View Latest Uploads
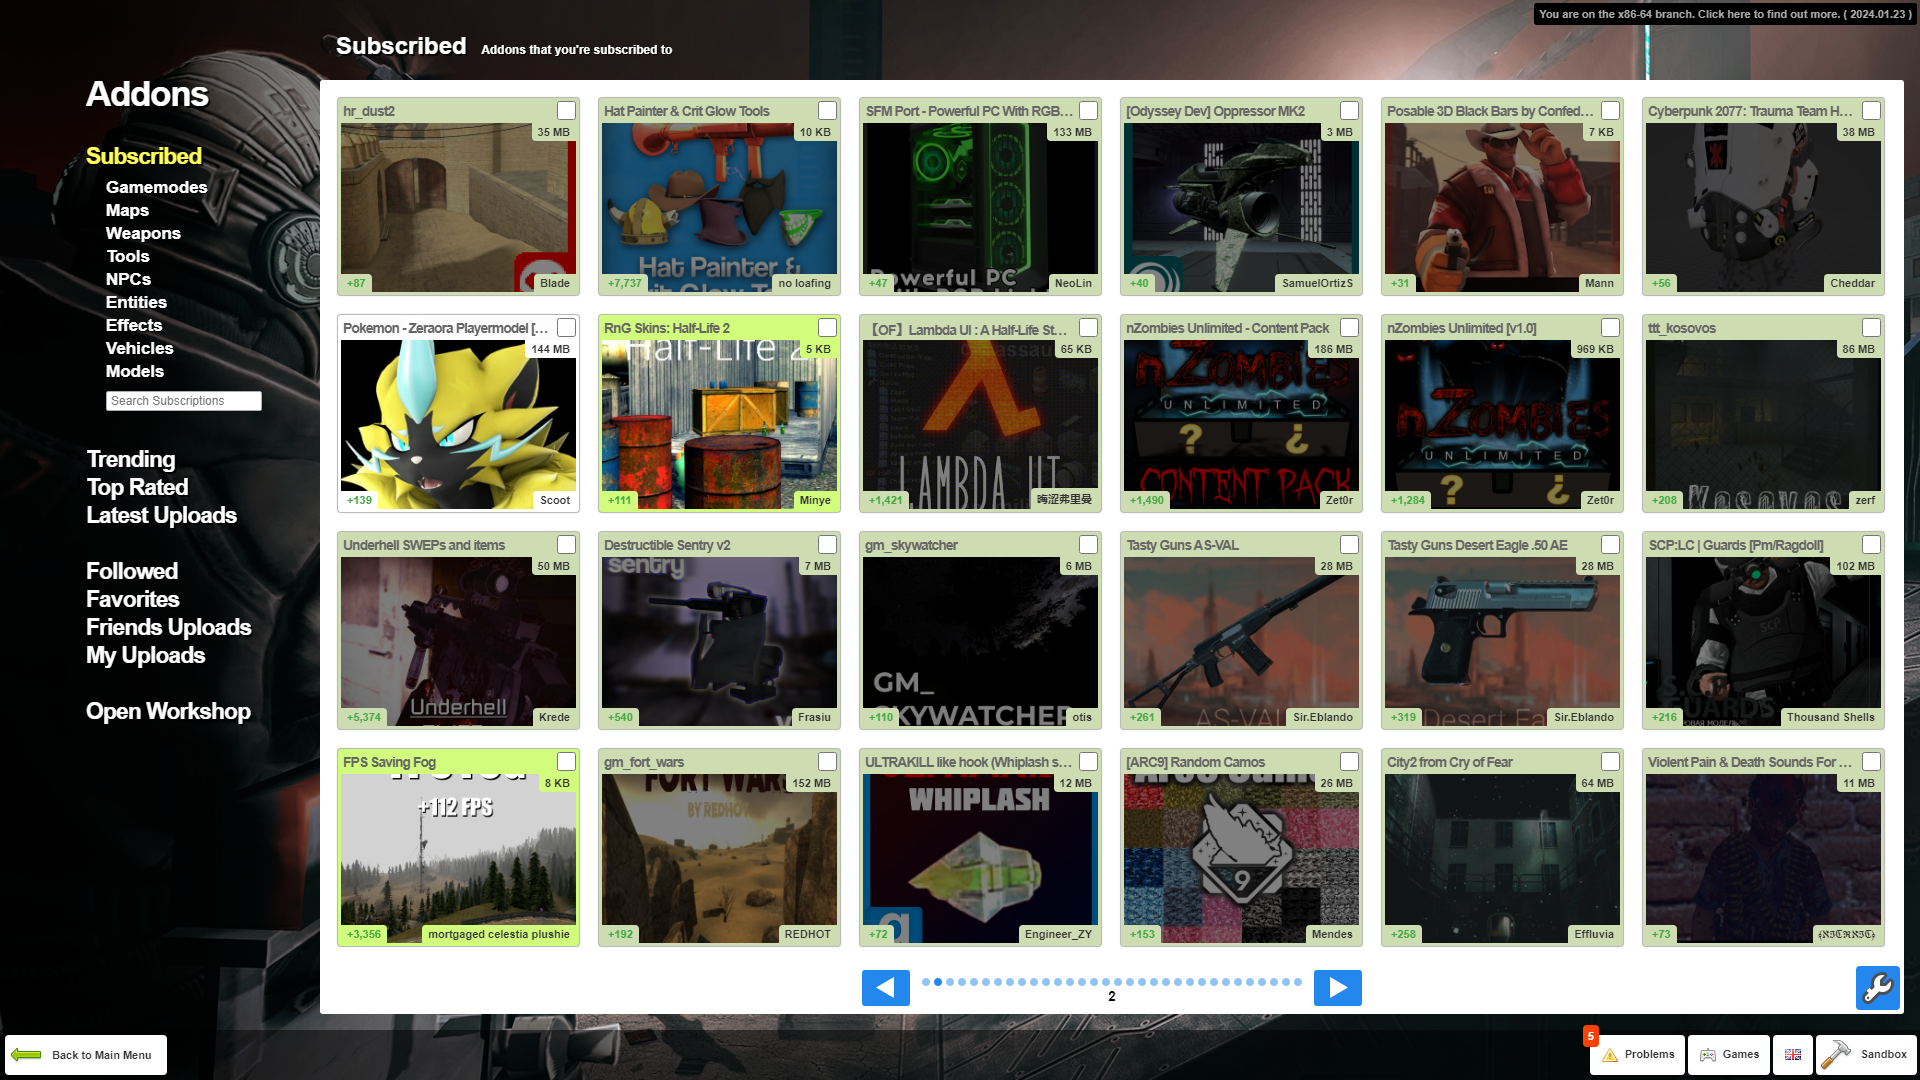 [x=161, y=515]
